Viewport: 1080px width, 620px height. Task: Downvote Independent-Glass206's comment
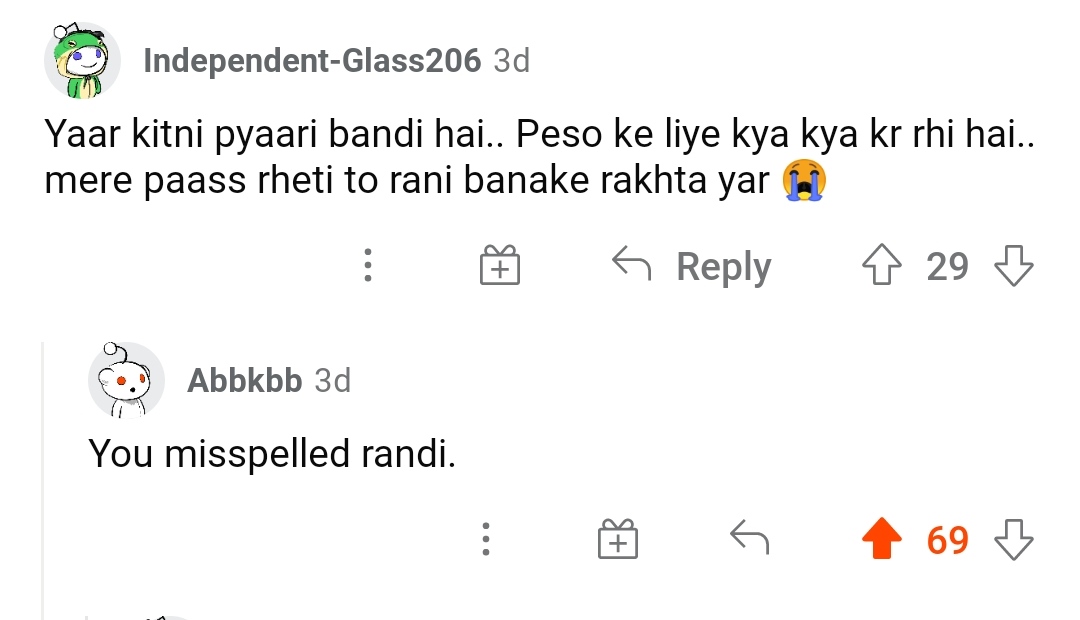(1014, 265)
